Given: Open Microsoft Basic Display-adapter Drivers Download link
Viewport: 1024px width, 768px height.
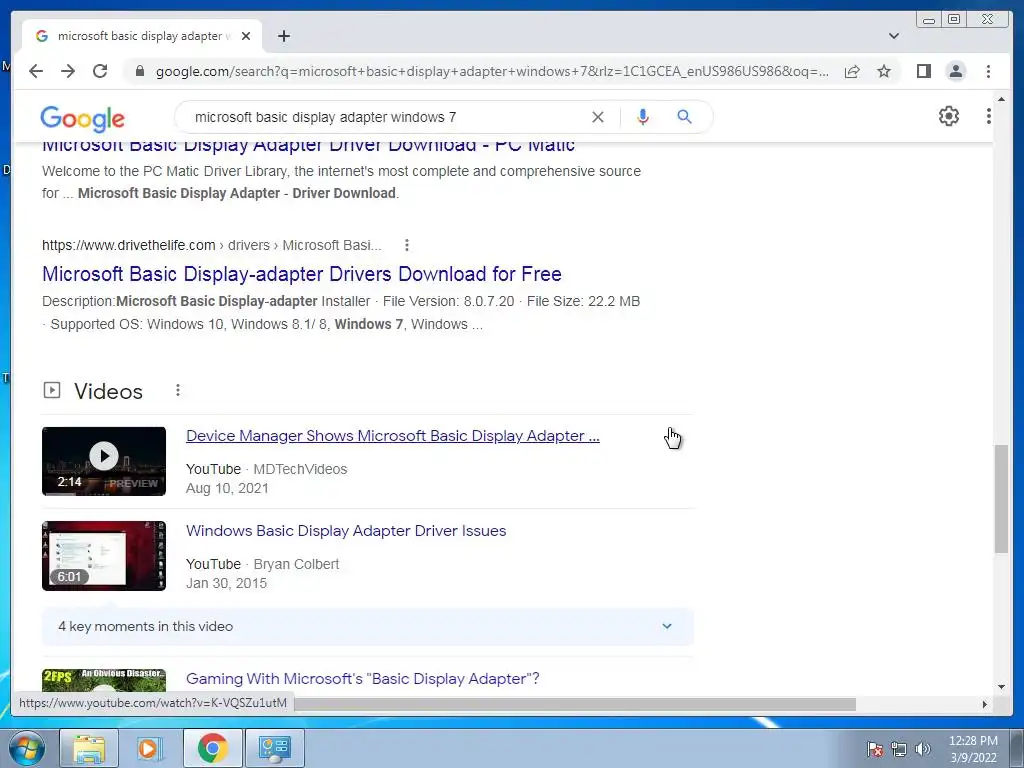Looking at the screenshot, I should tap(302, 274).
